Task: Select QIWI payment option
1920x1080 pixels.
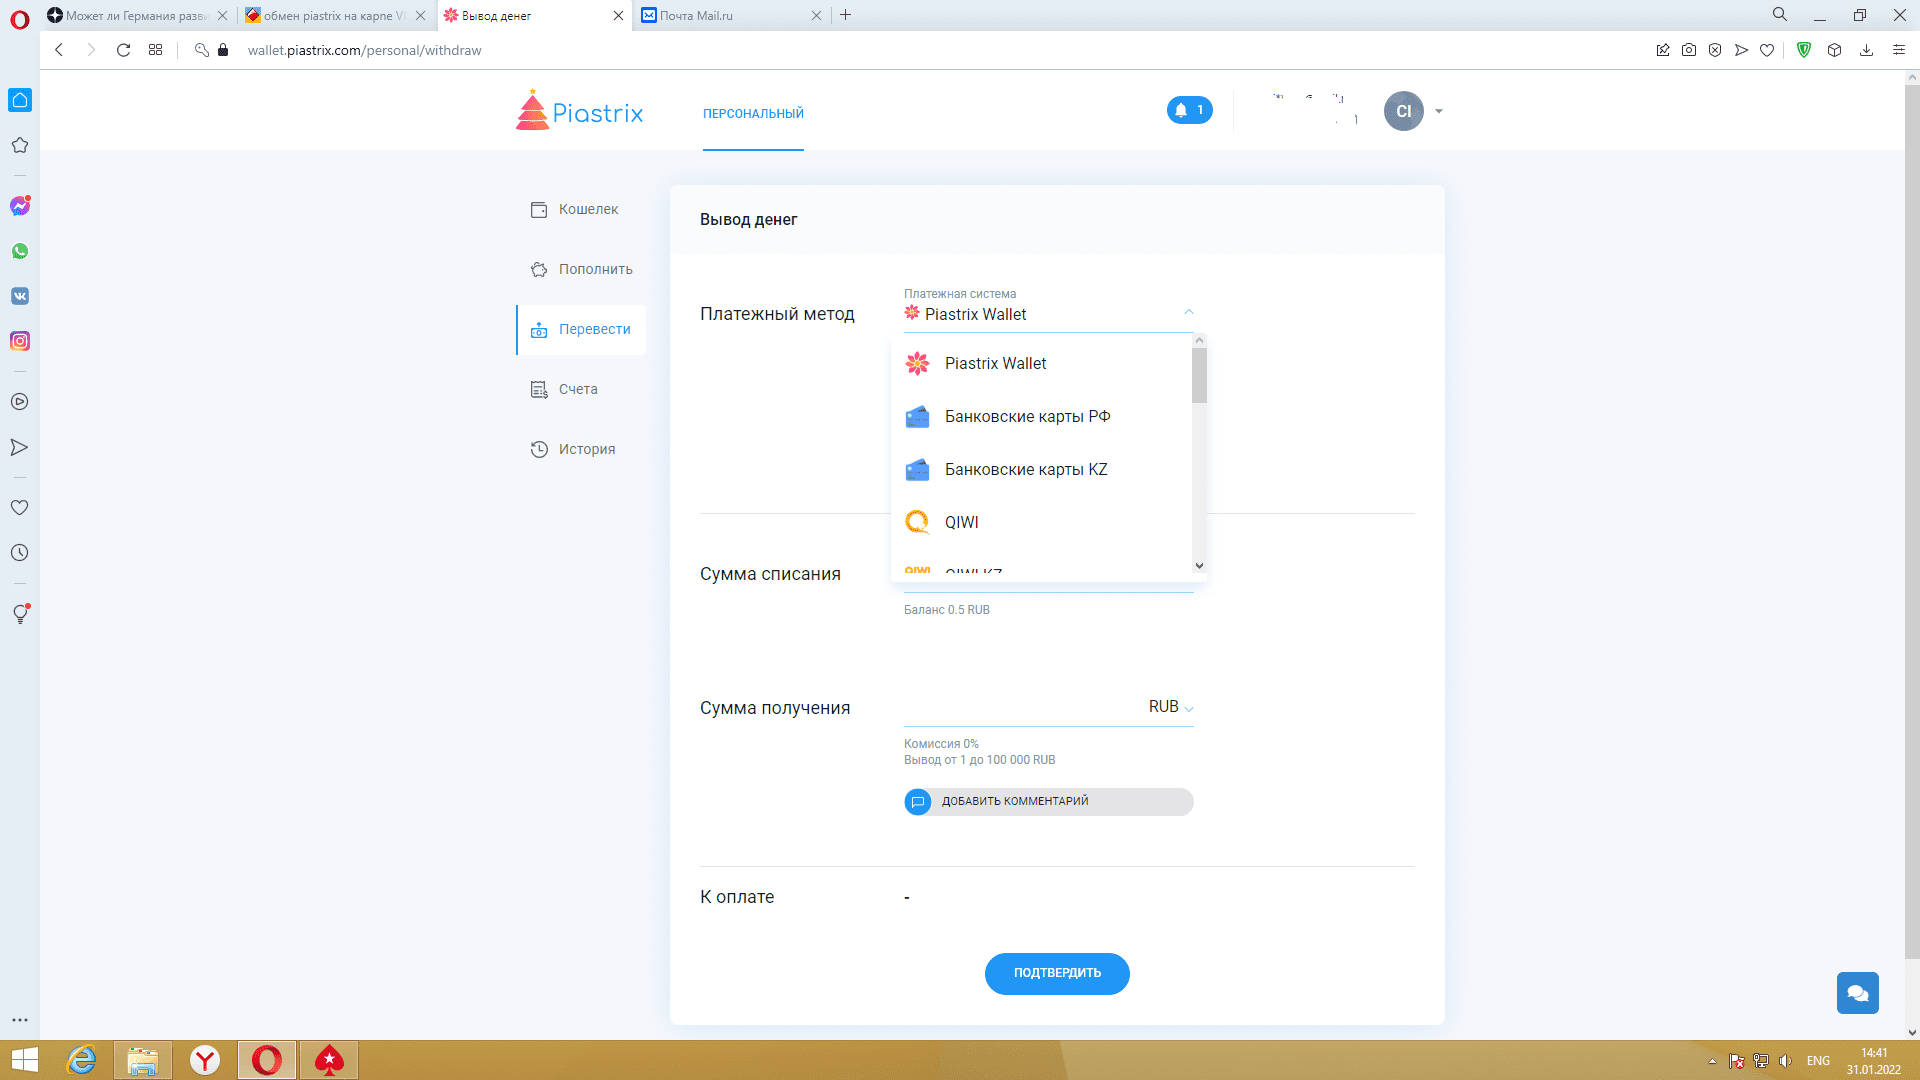Action: pyautogui.click(x=1041, y=523)
